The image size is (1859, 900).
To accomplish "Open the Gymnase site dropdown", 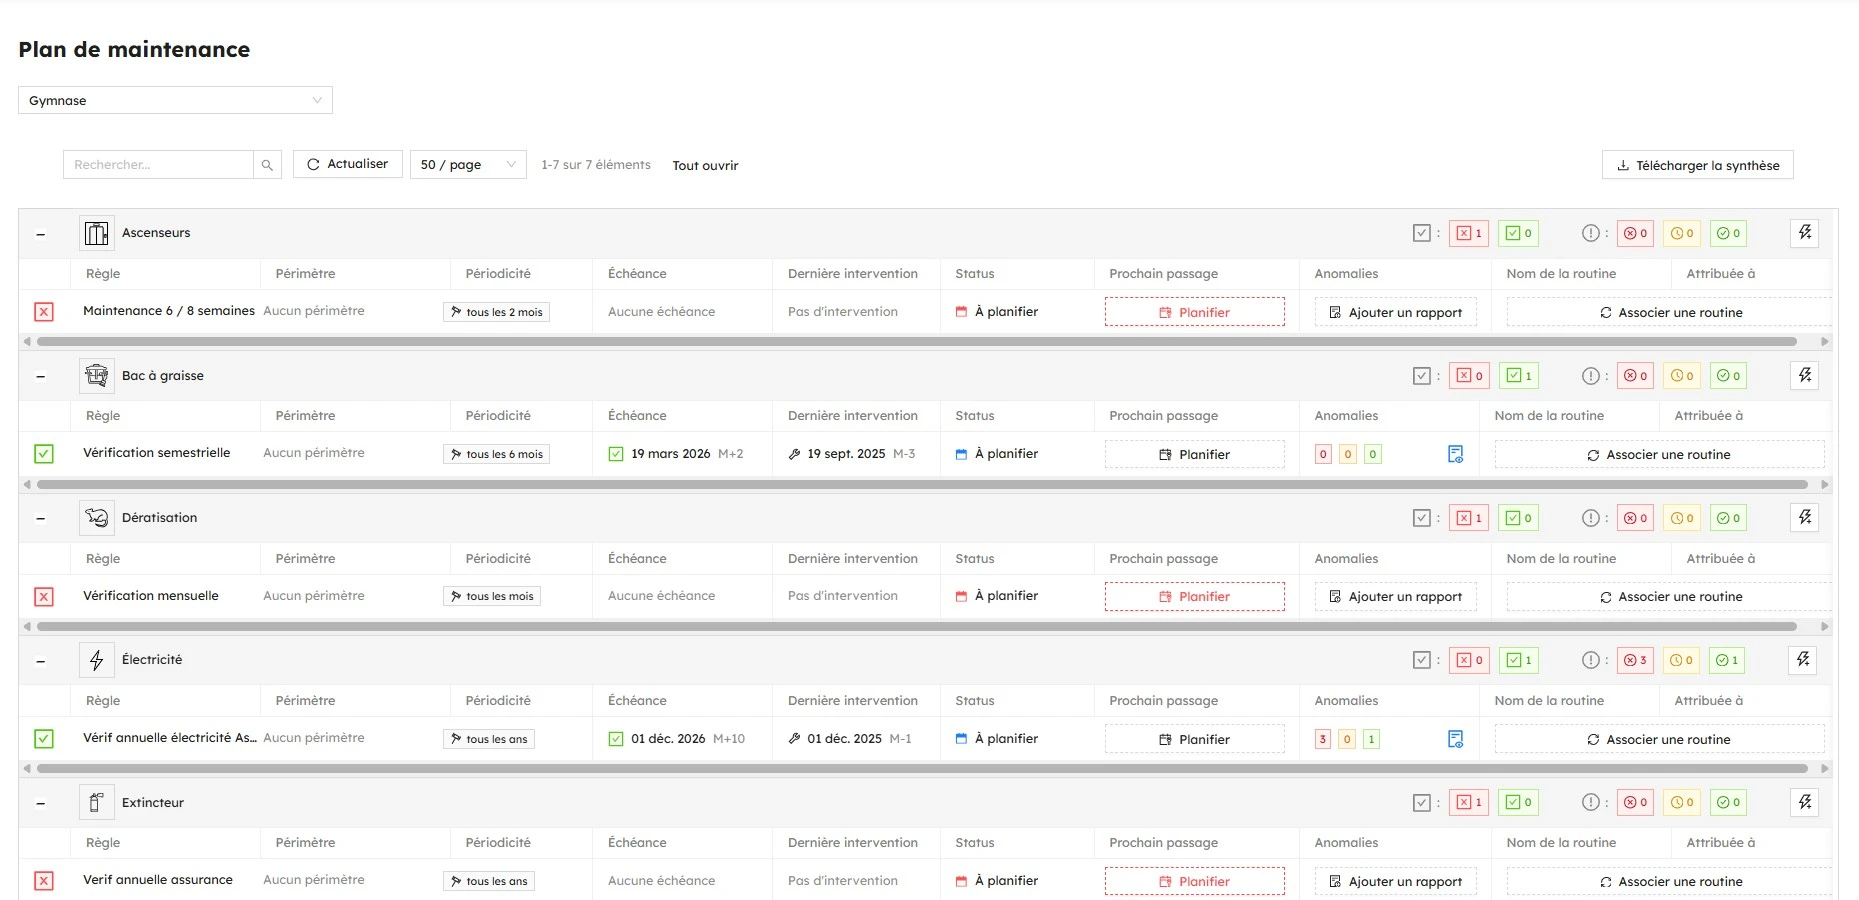I will click(175, 100).
